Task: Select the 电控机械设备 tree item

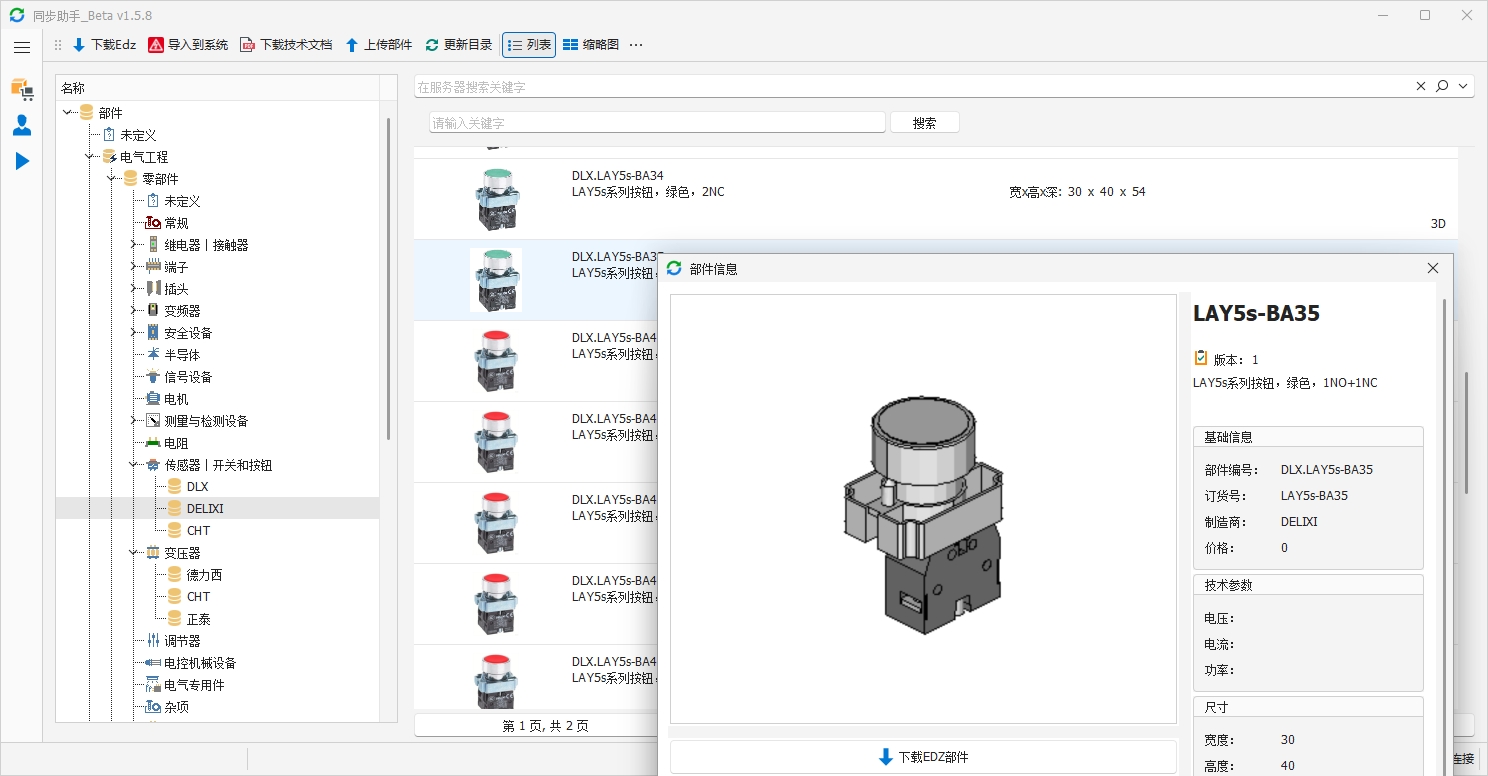Action: 200,663
